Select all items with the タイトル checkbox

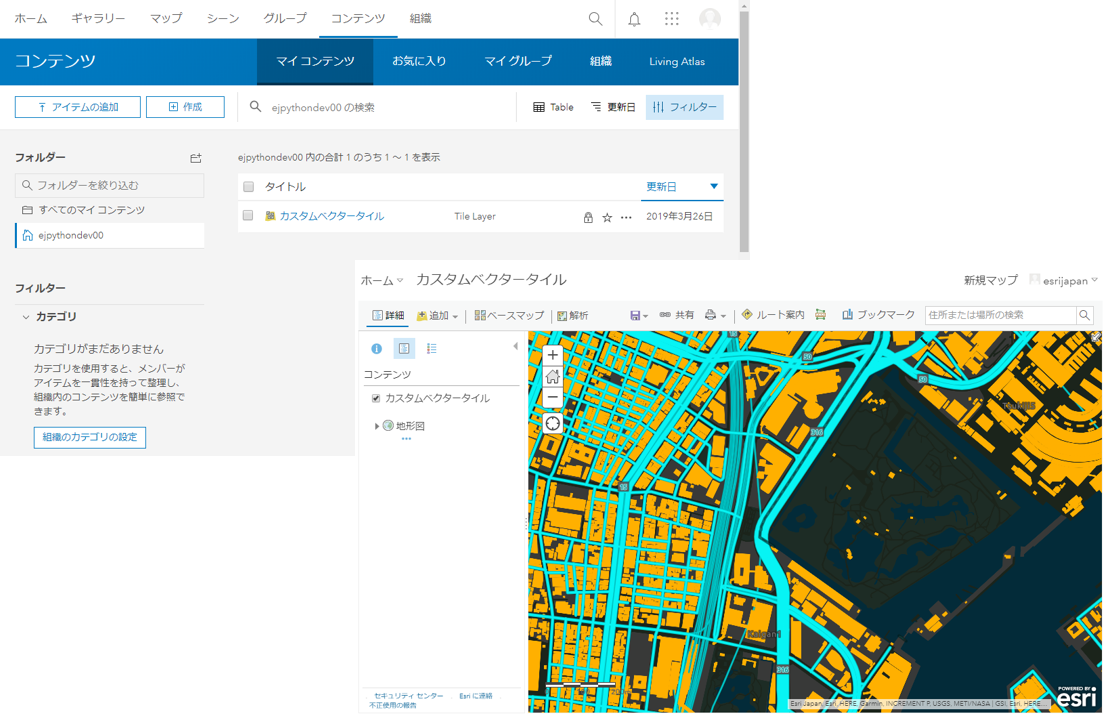(x=248, y=187)
